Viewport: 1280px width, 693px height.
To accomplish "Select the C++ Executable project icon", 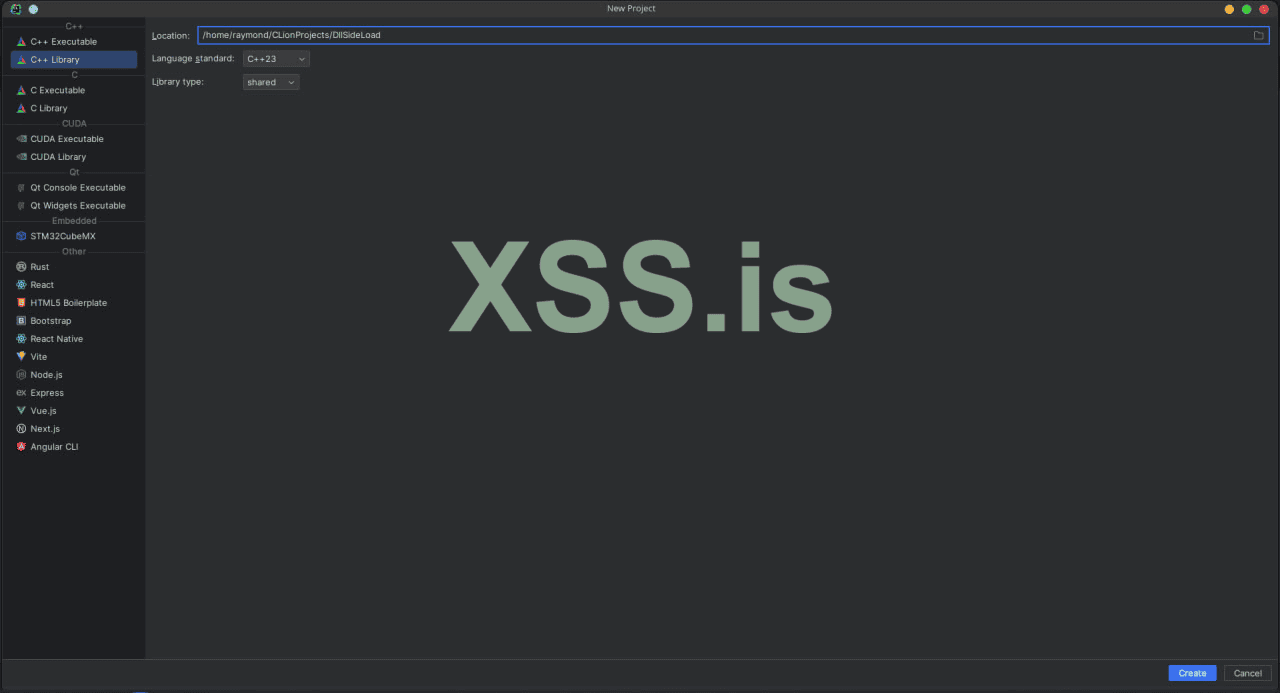I will (21, 42).
